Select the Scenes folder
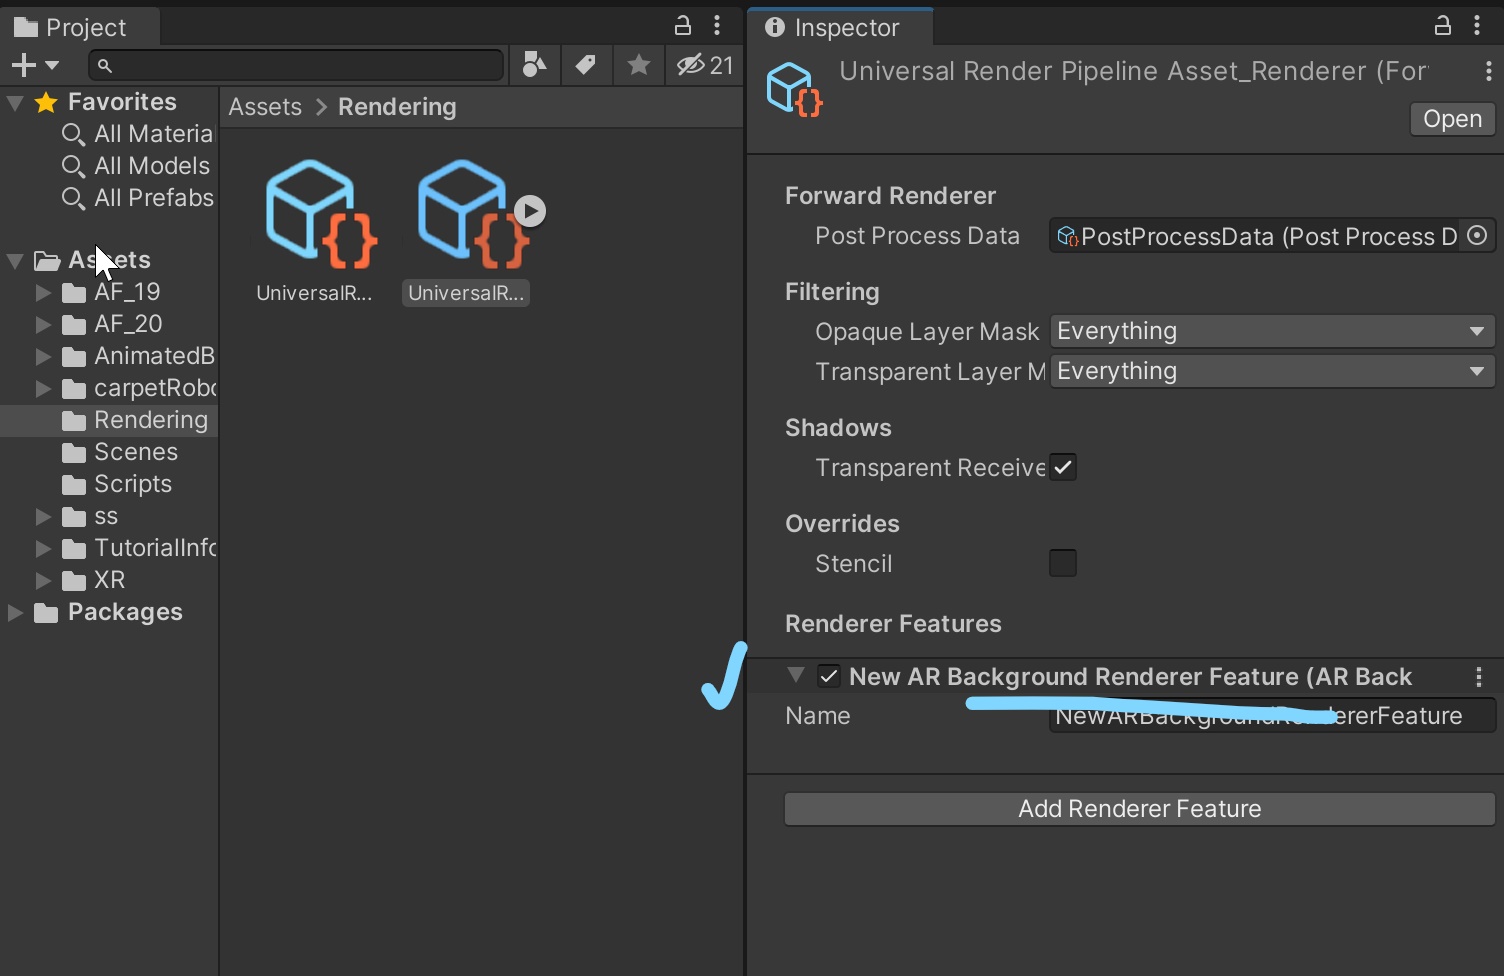The height and width of the screenshot is (976, 1504). 119,452
